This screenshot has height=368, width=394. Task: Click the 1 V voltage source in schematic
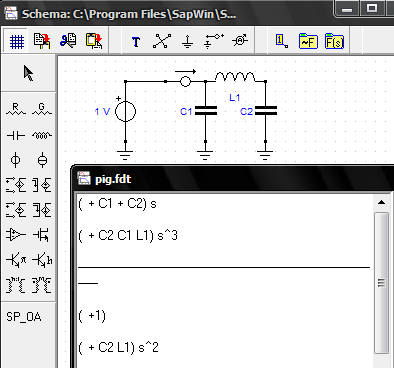pos(125,111)
